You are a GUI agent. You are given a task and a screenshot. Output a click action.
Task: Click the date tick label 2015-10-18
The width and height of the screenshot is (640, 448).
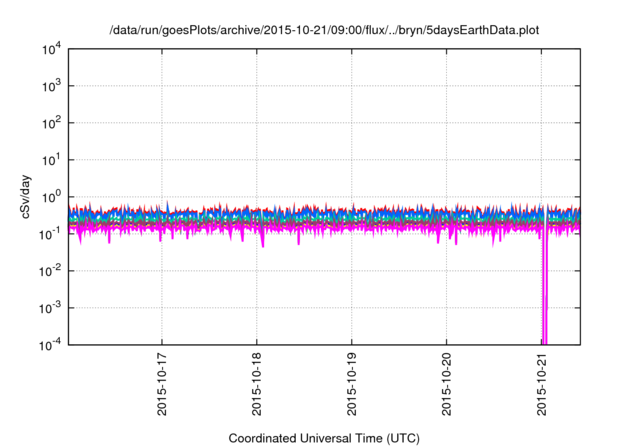(x=257, y=384)
